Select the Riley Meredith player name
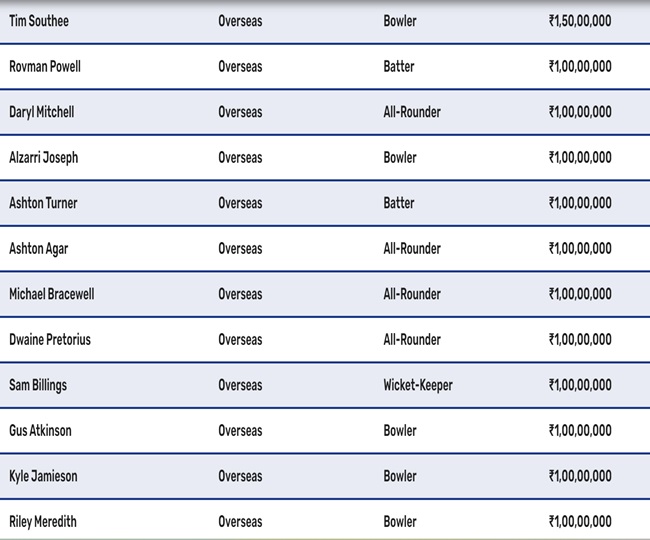The image size is (650, 540). point(43,522)
